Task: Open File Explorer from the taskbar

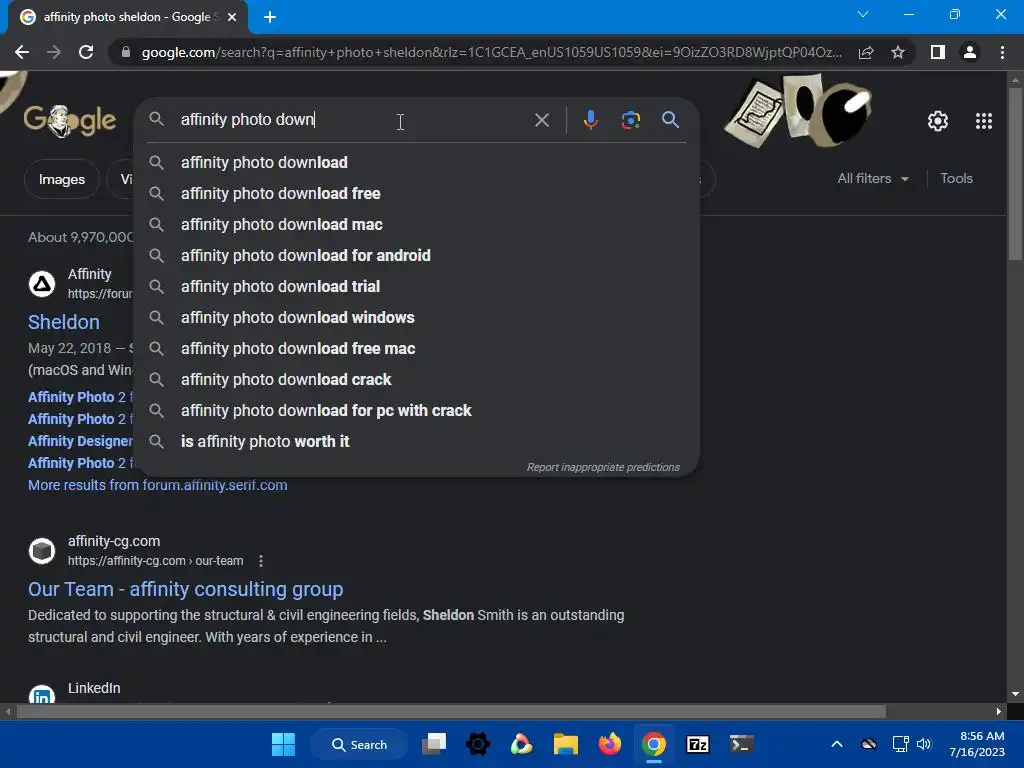Action: point(566,744)
